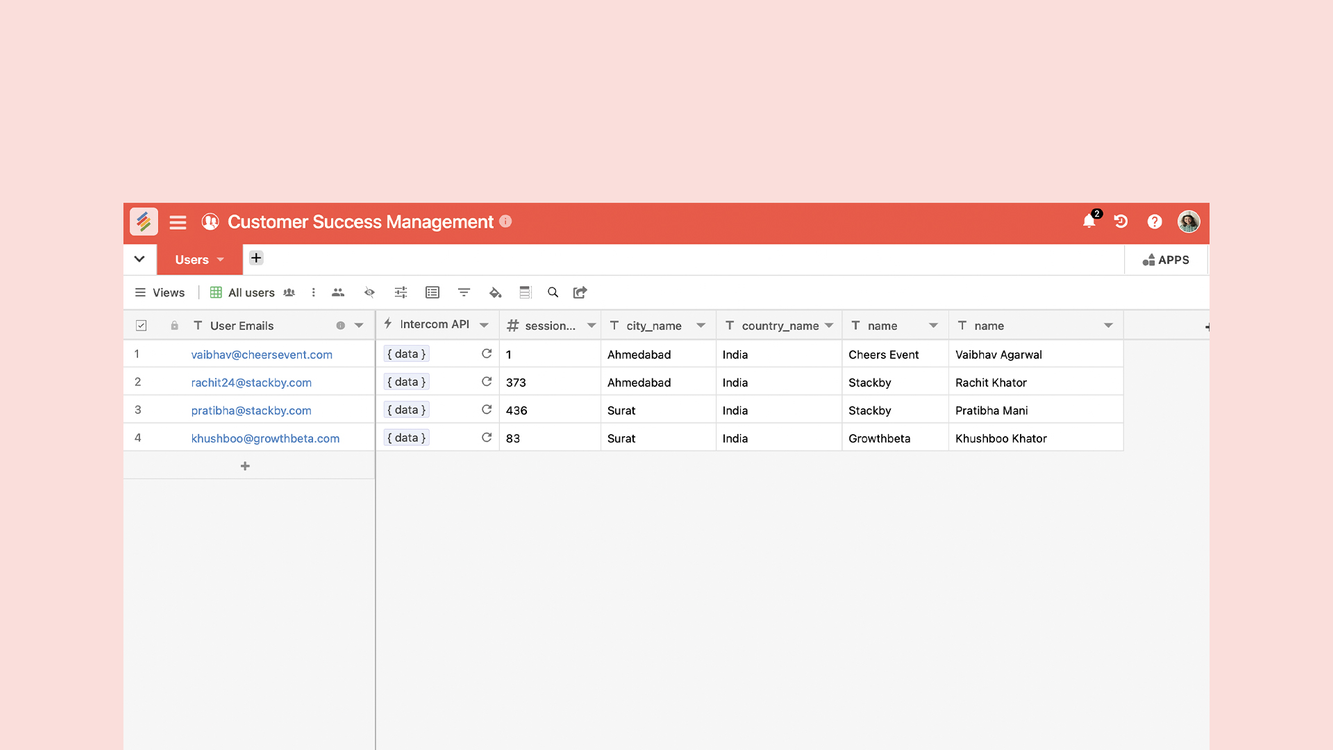Expand the tables list chevron
Viewport: 1333px width, 750px height.
(140, 259)
